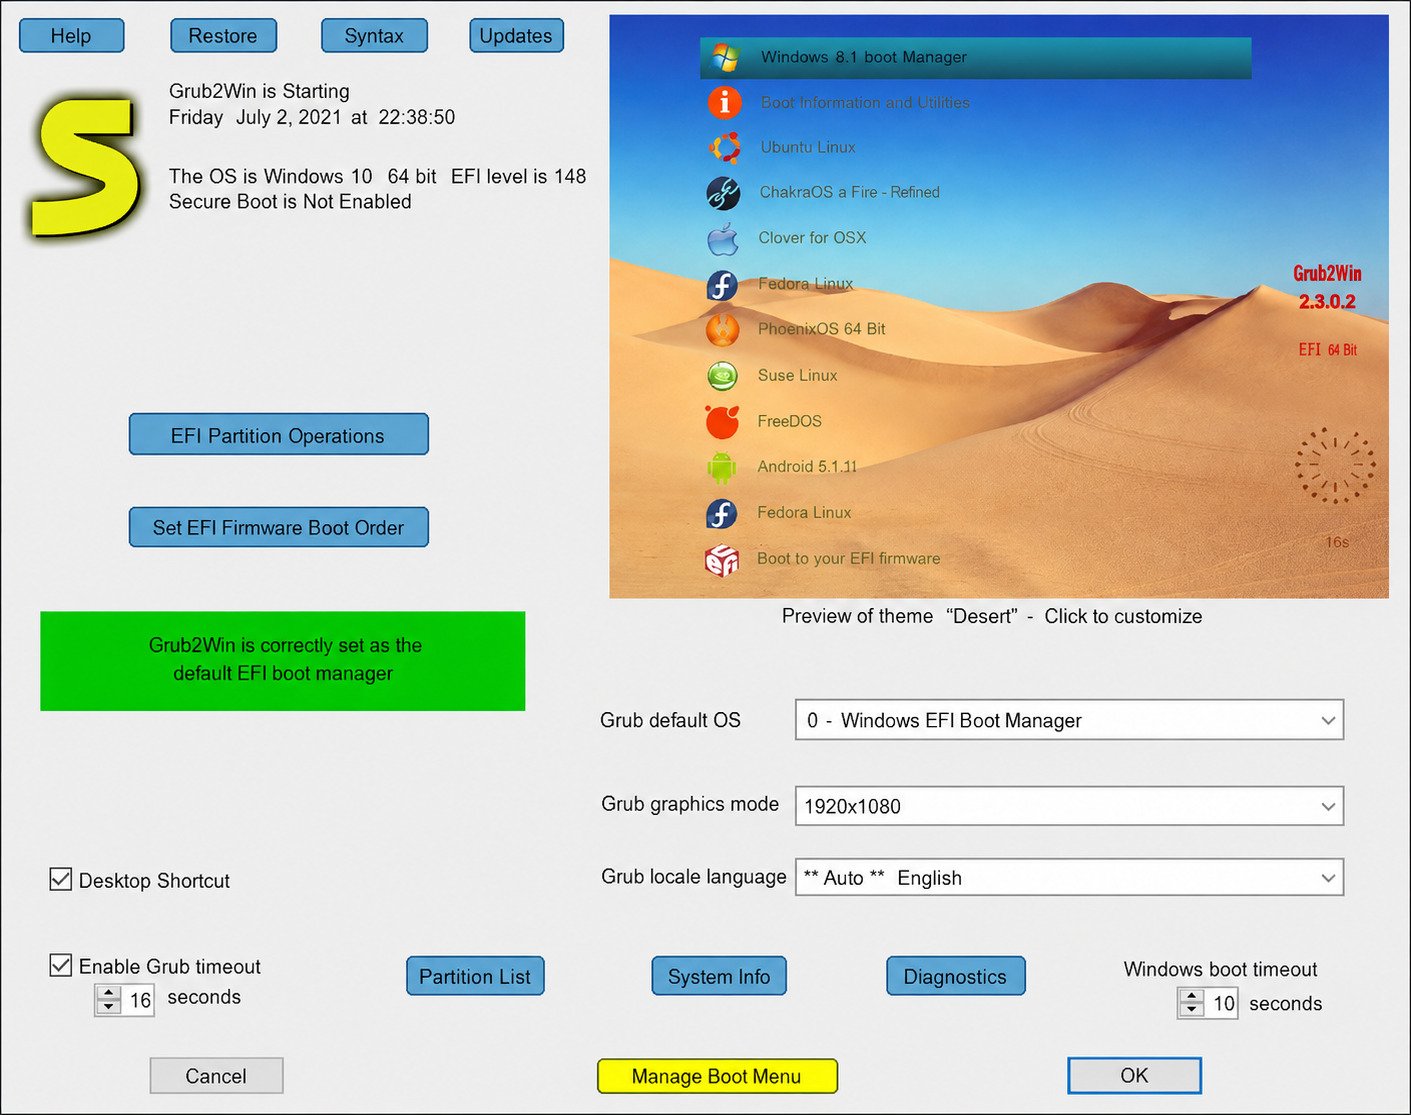Check for Updates button
Image resolution: width=1411 pixels, height=1115 pixels.
(516, 36)
